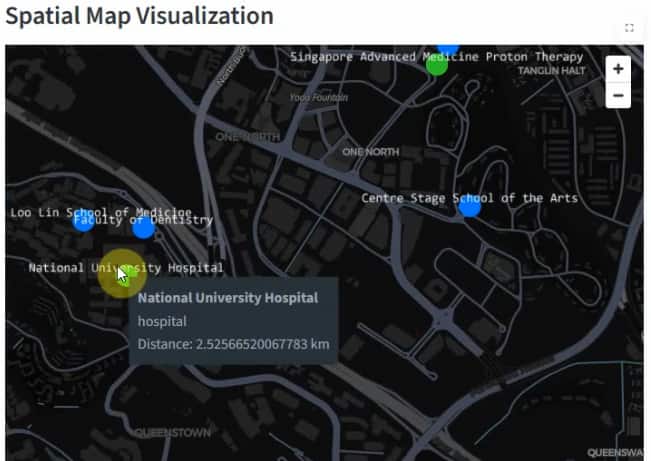This screenshot has width=651, height=461.
Task: Open fullscreen view of the map
Action: 629,28
